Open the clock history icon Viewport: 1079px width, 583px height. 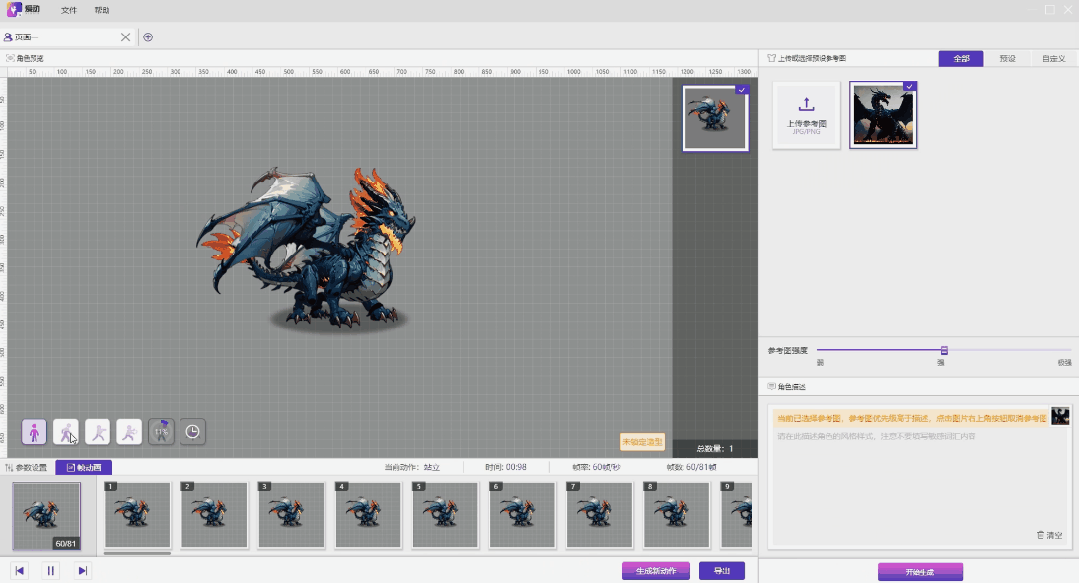[192, 432]
